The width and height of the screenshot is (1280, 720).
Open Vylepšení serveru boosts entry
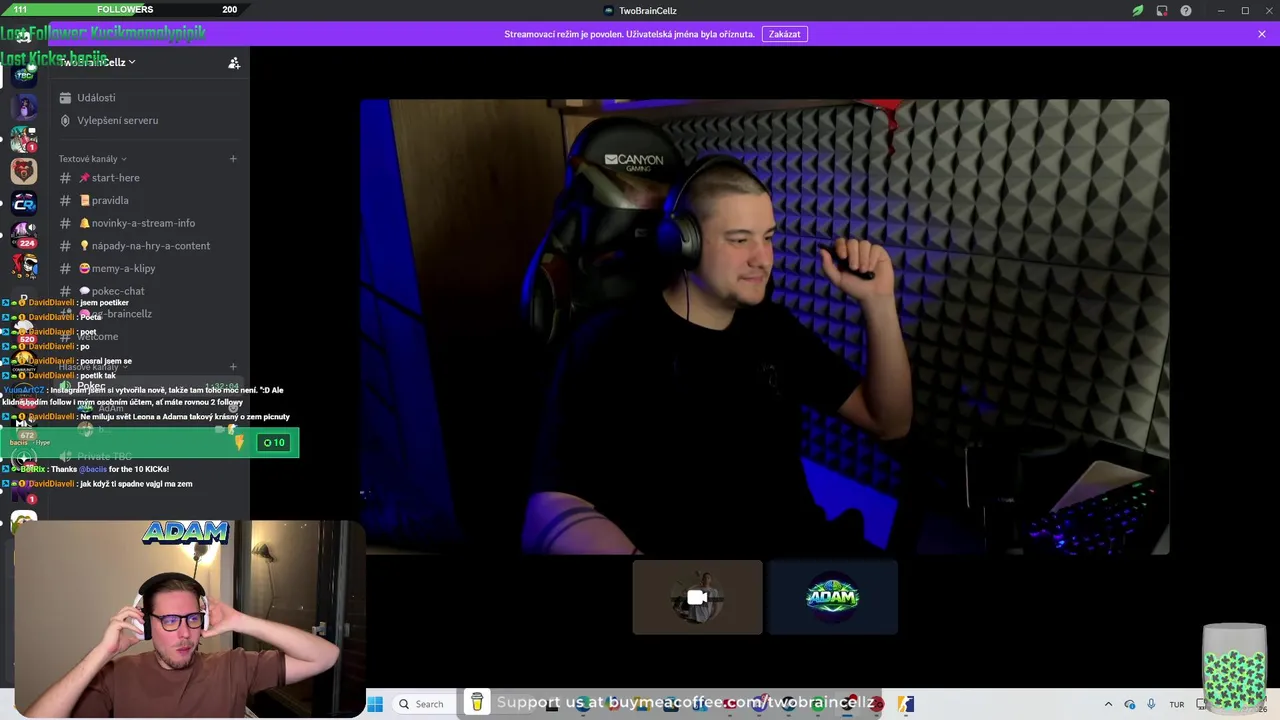117,121
